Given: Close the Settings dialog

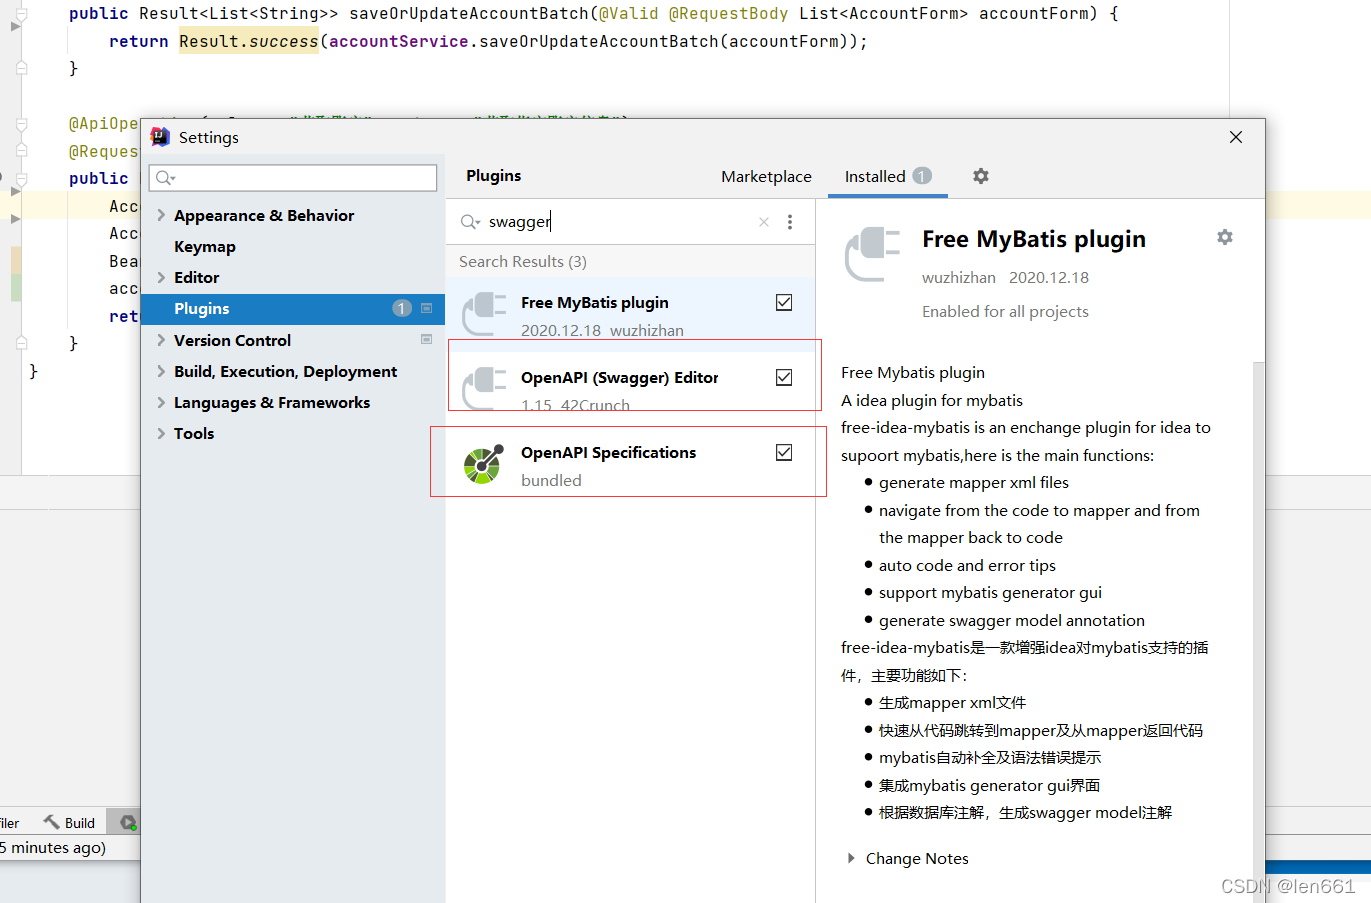Looking at the screenshot, I should 1236,137.
